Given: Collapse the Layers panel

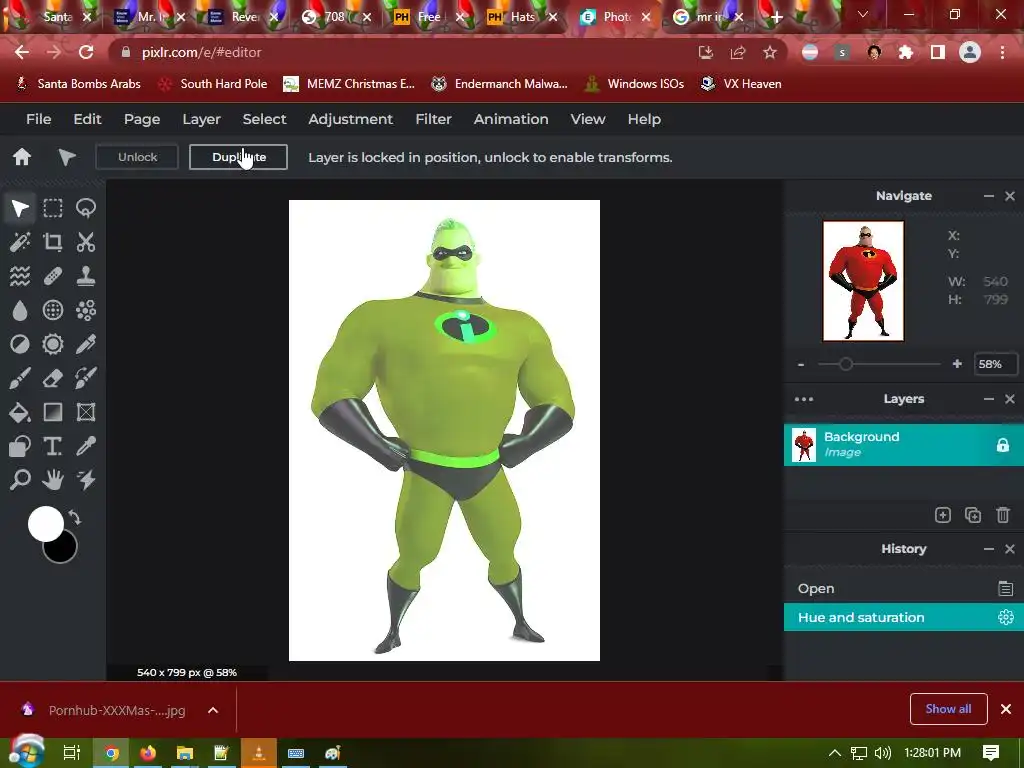Looking at the screenshot, I should click(x=989, y=399).
